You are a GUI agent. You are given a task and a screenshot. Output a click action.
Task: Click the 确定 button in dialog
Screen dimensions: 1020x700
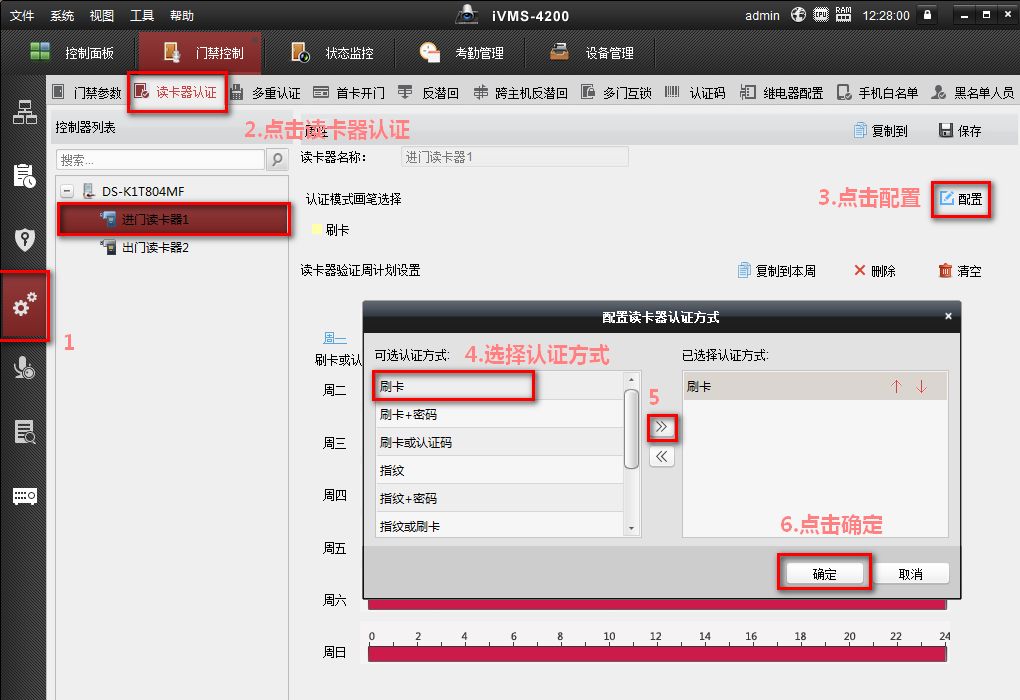tap(824, 574)
